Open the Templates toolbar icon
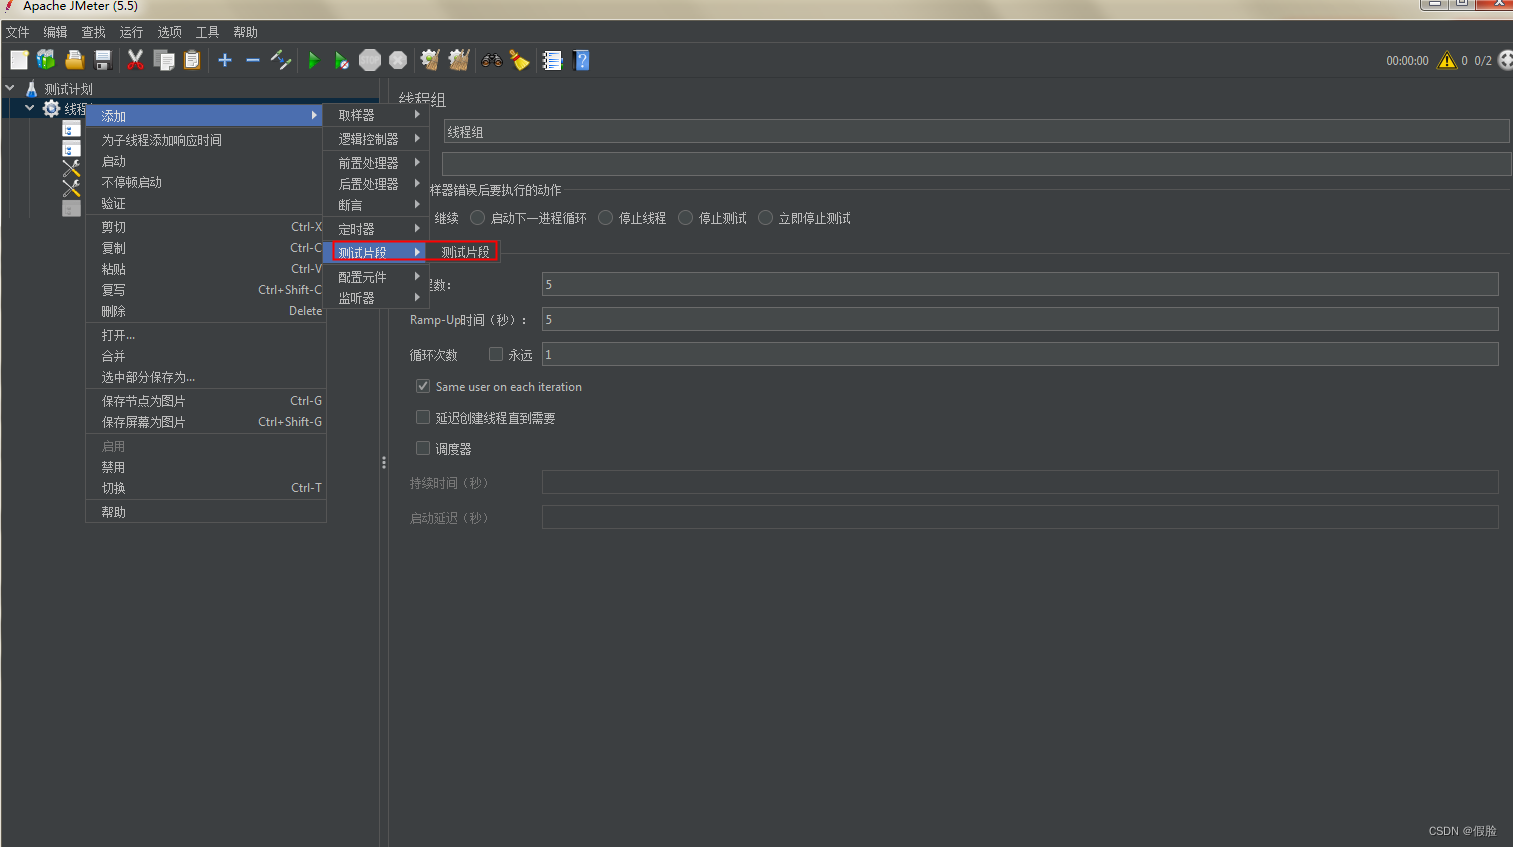This screenshot has width=1513, height=847. (46, 60)
